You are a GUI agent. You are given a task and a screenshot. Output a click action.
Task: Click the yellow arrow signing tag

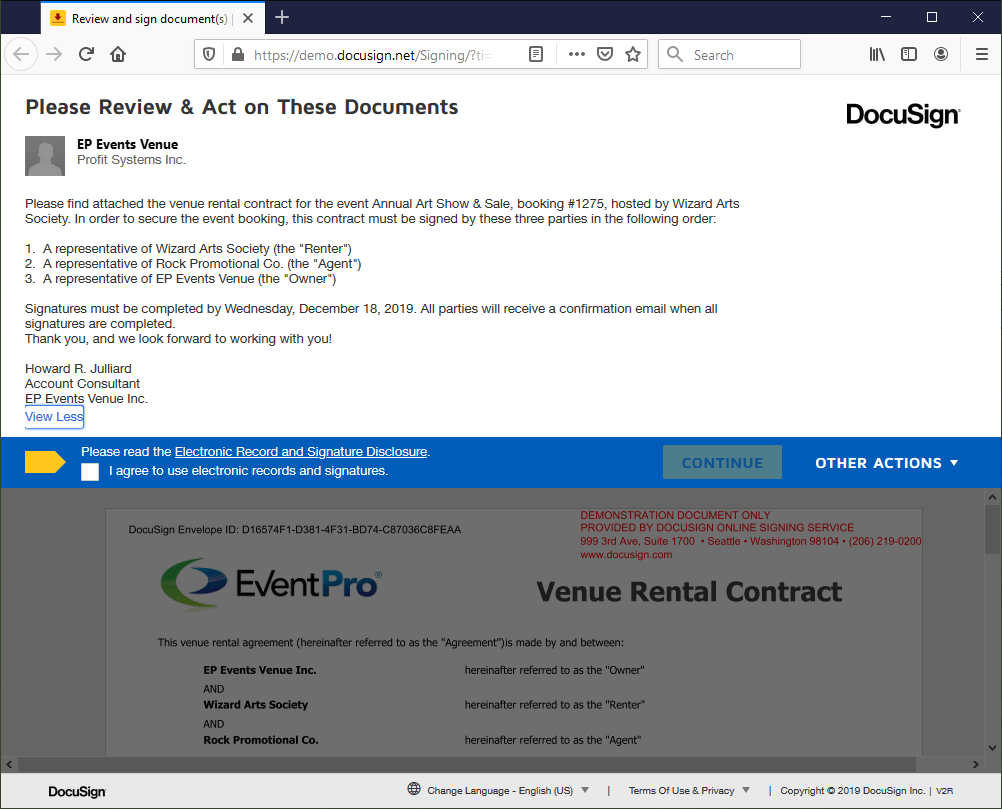(x=45, y=462)
